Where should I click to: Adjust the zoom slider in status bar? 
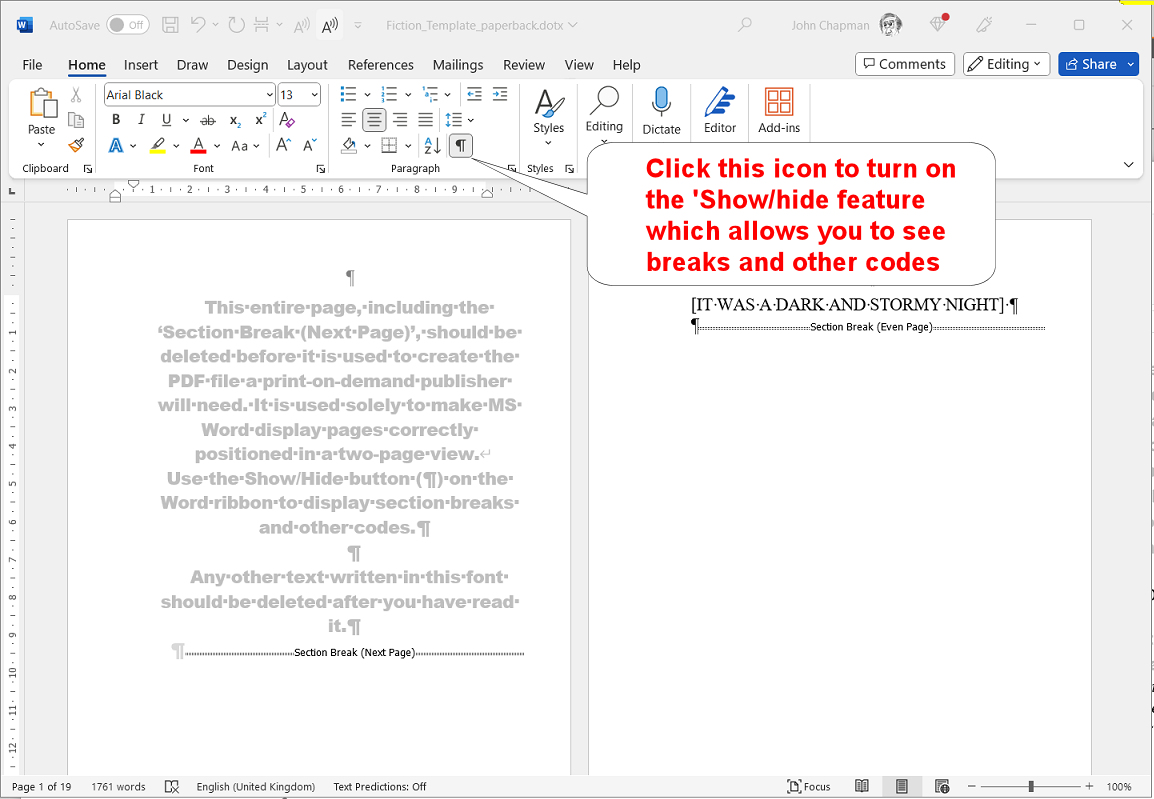pos(1030,787)
